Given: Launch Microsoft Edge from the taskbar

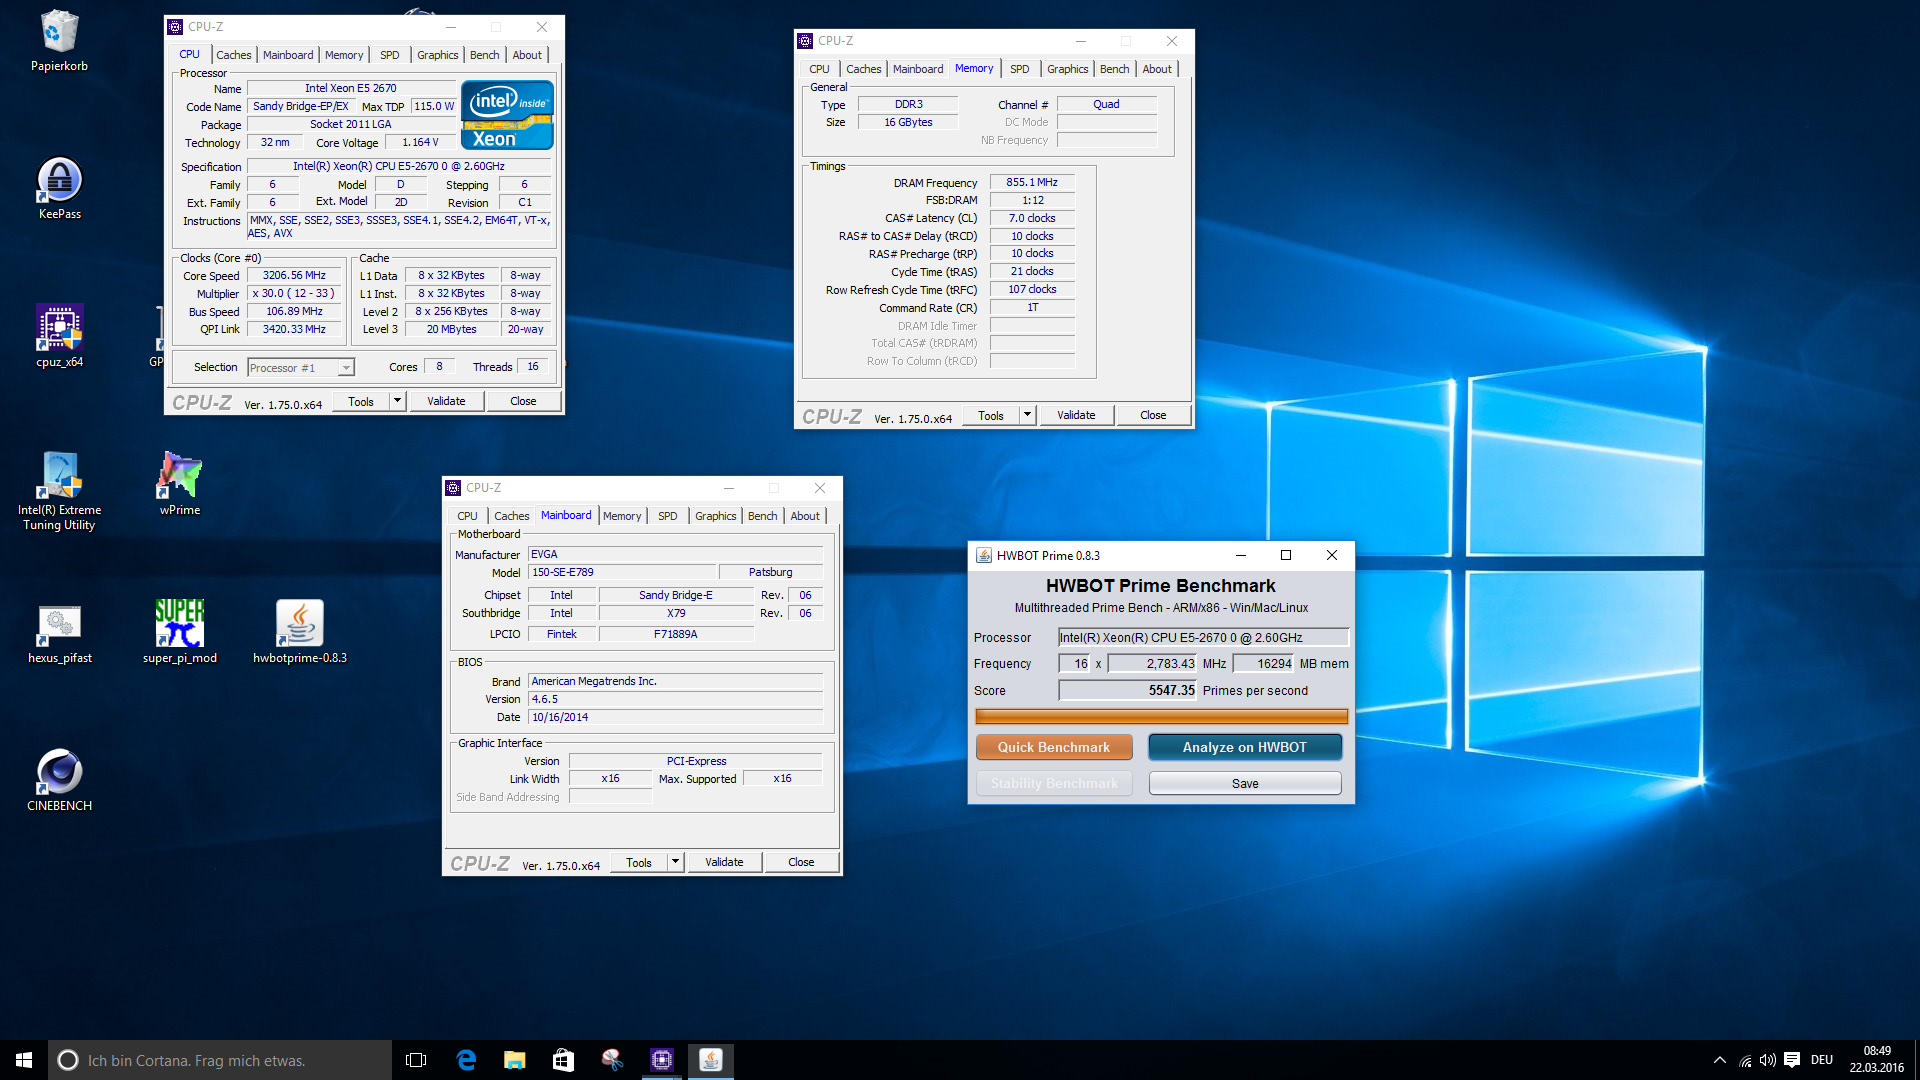Looking at the screenshot, I should click(x=466, y=1060).
